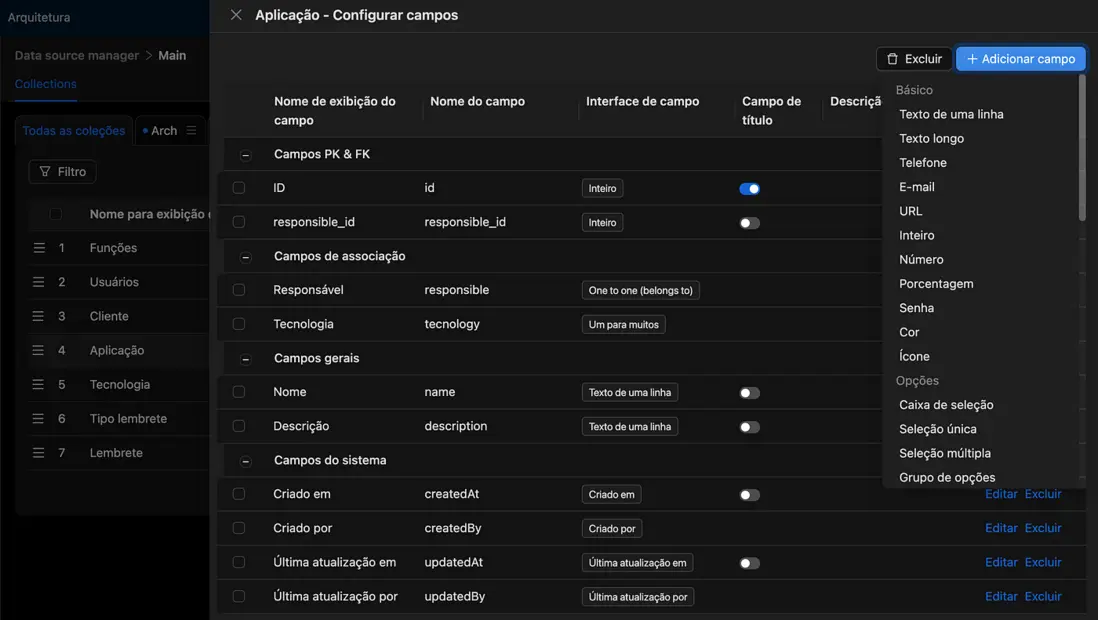Click drag handle icon for Lembrete row
The height and width of the screenshot is (620, 1098).
coord(38,453)
